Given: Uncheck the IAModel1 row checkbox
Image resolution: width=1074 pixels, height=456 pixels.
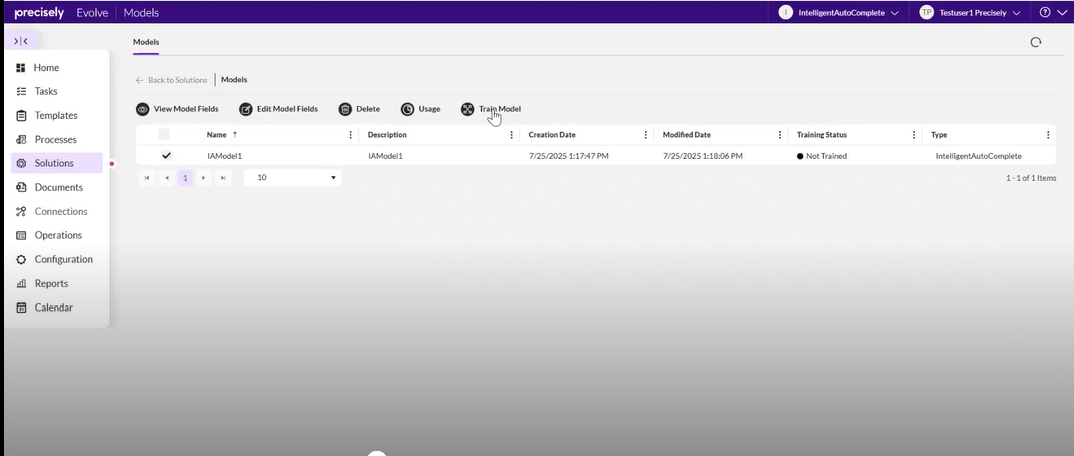Looking at the screenshot, I should point(166,155).
